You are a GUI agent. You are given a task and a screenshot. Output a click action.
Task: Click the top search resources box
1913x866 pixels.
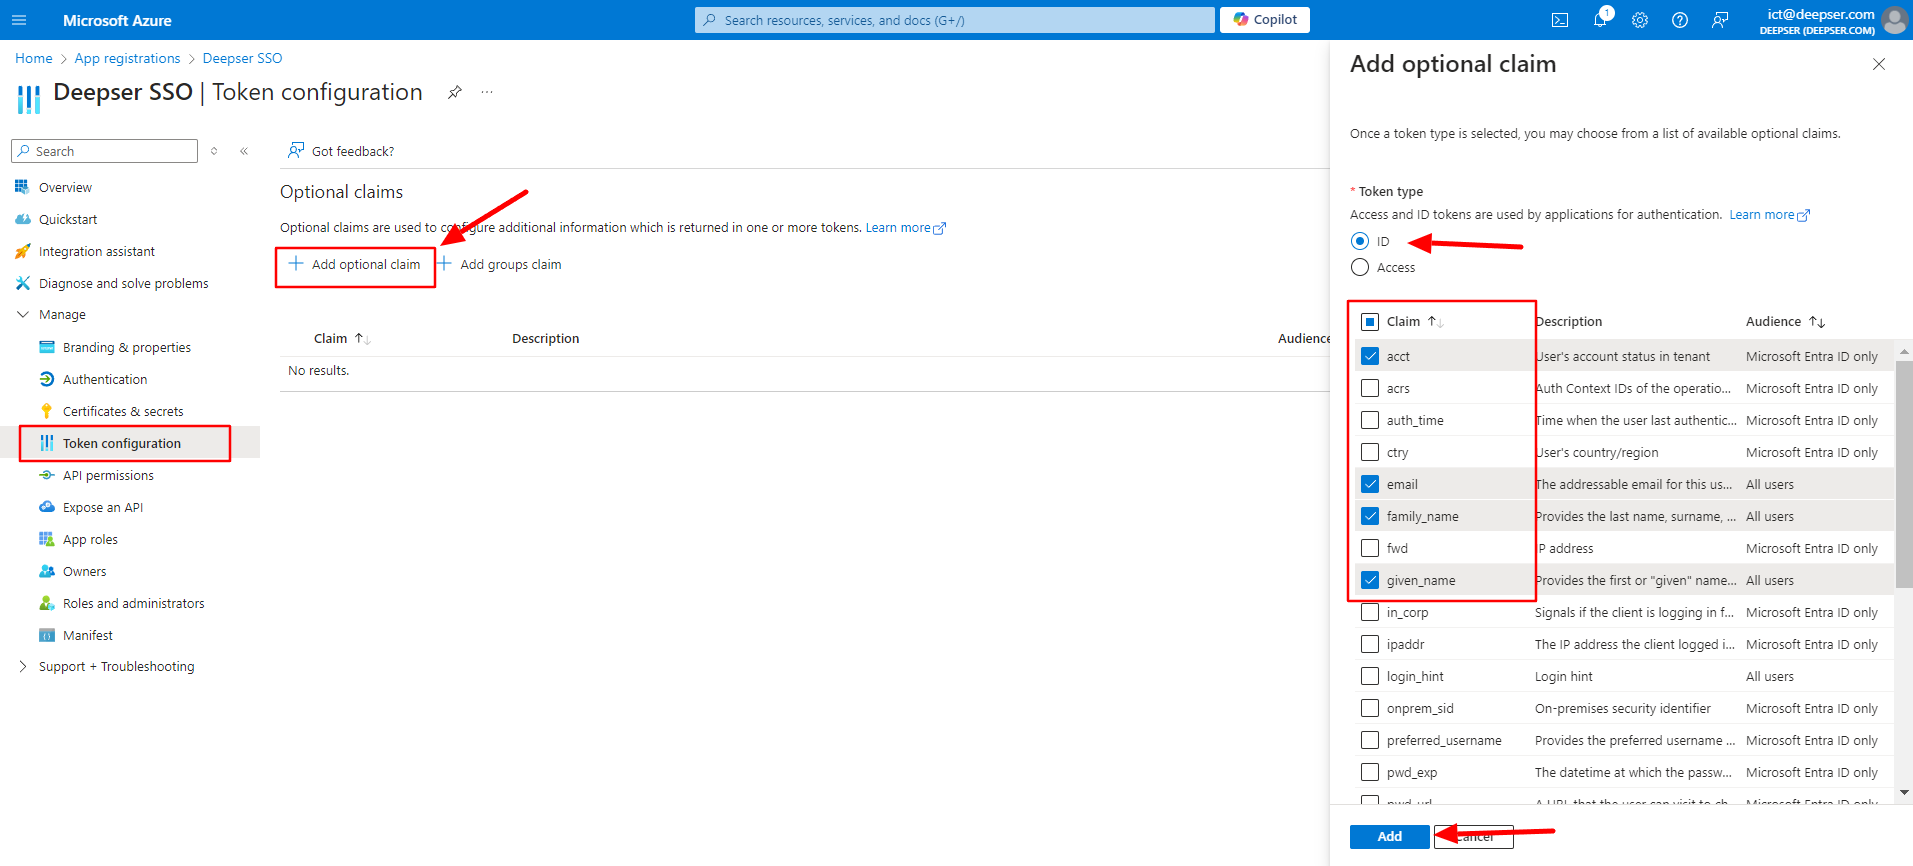tap(955, 20)
